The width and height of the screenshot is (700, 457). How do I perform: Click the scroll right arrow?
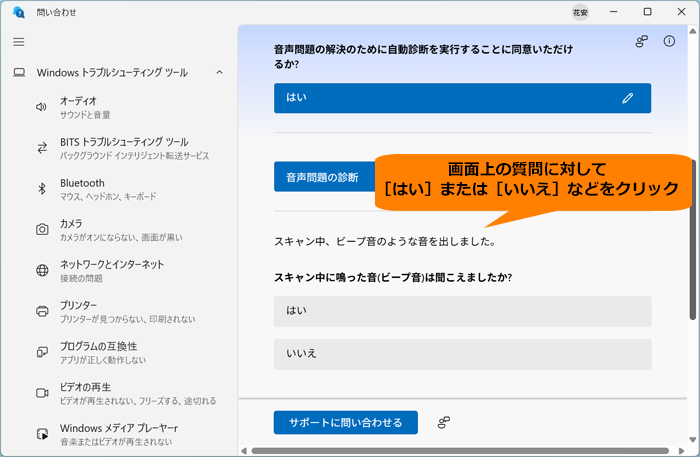coord(682,451)
